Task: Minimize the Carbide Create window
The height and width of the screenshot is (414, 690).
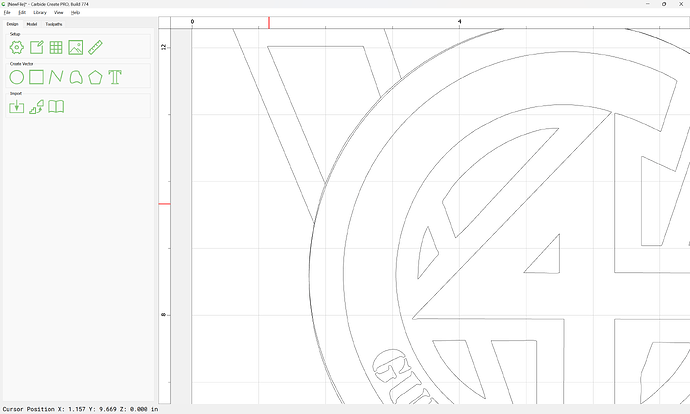Action: point(648,4)
